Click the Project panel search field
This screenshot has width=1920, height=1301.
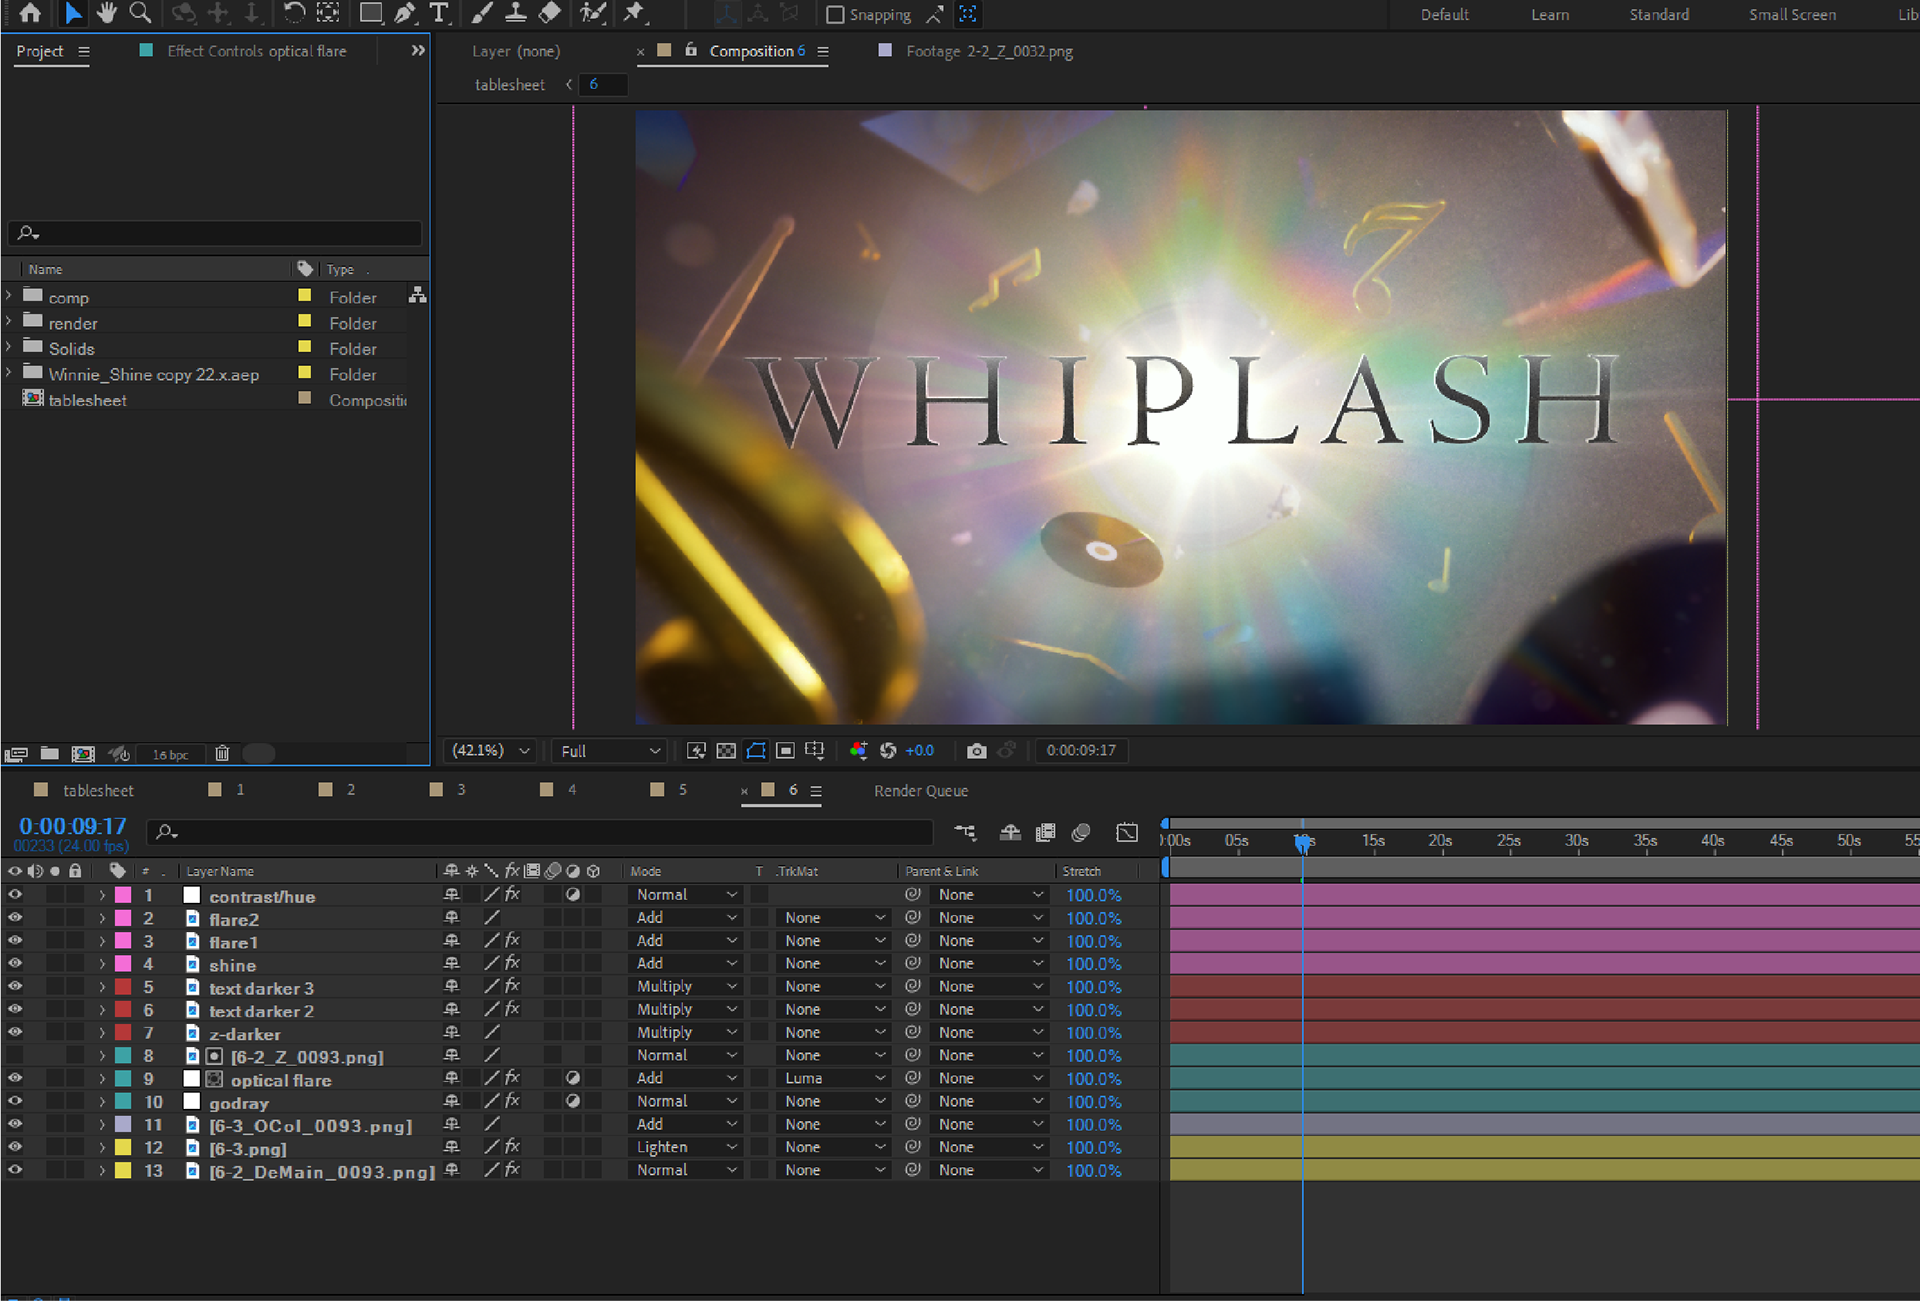coord(215,233)
